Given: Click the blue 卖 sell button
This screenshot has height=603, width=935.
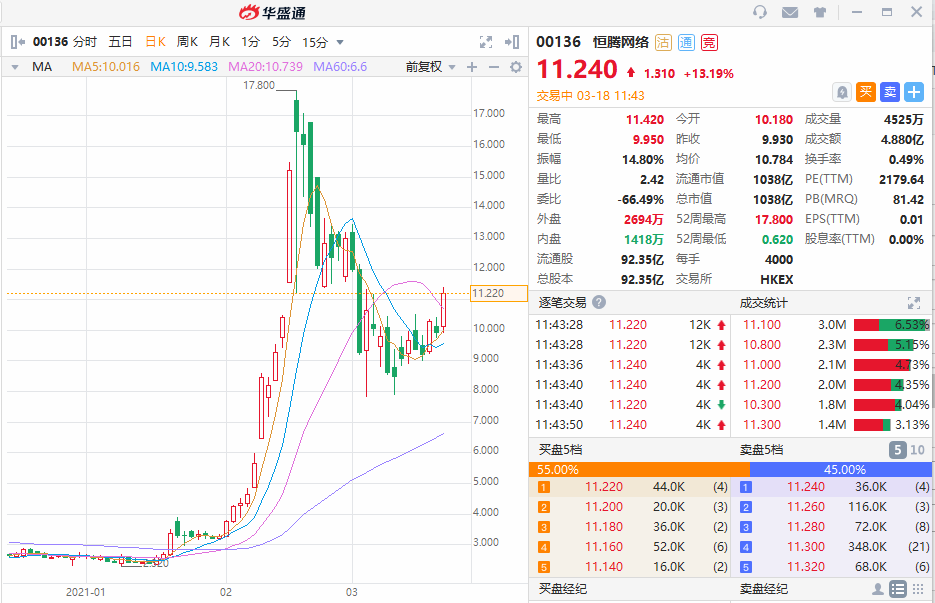Looking at the screenshot, I should click(890, 92).
